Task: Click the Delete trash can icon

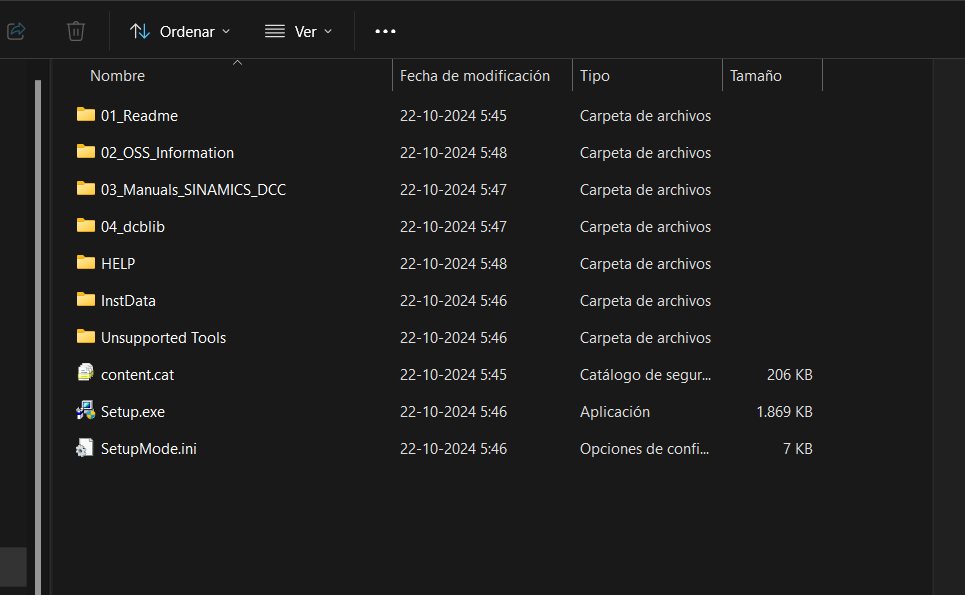Action: point(76,31)
